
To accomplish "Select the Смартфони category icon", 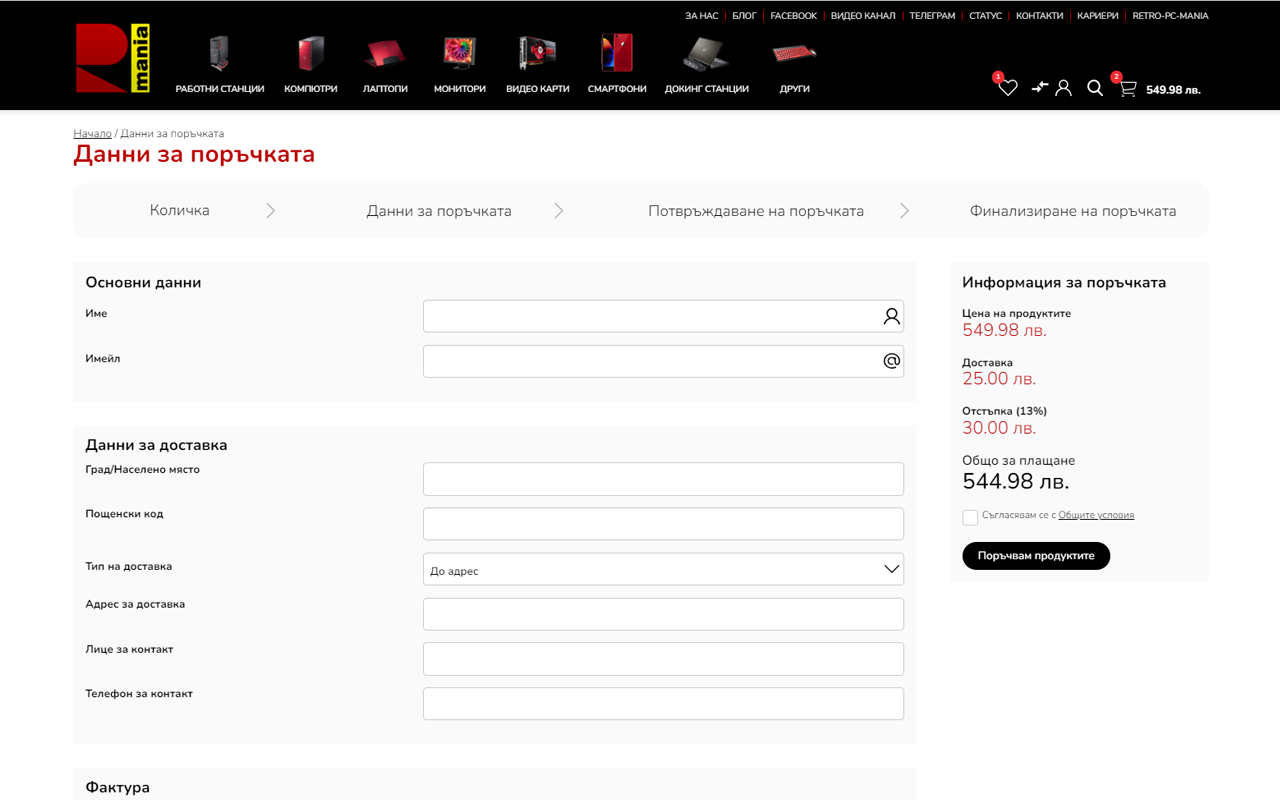I will pyautogui.click(x=617, y=54).
